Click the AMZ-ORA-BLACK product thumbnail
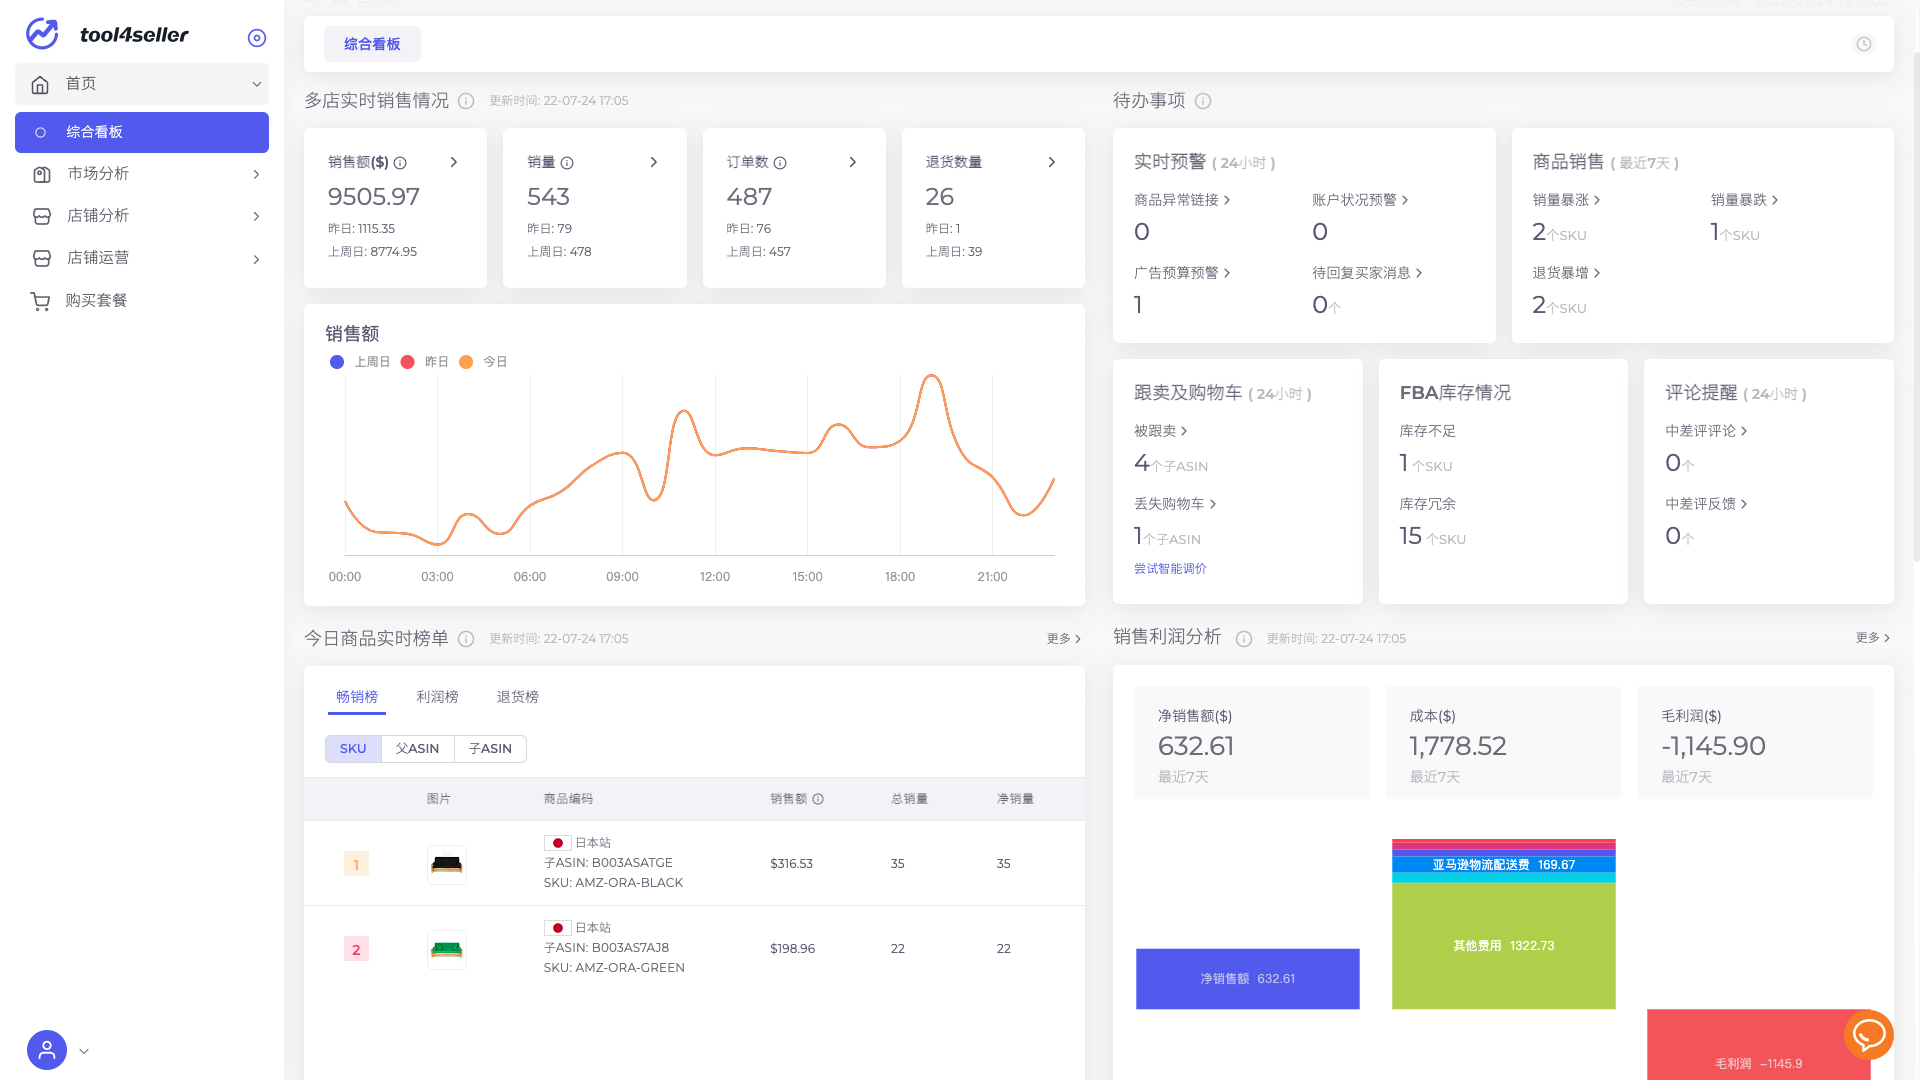The image size is (1920, 1080). pos(447,864)
